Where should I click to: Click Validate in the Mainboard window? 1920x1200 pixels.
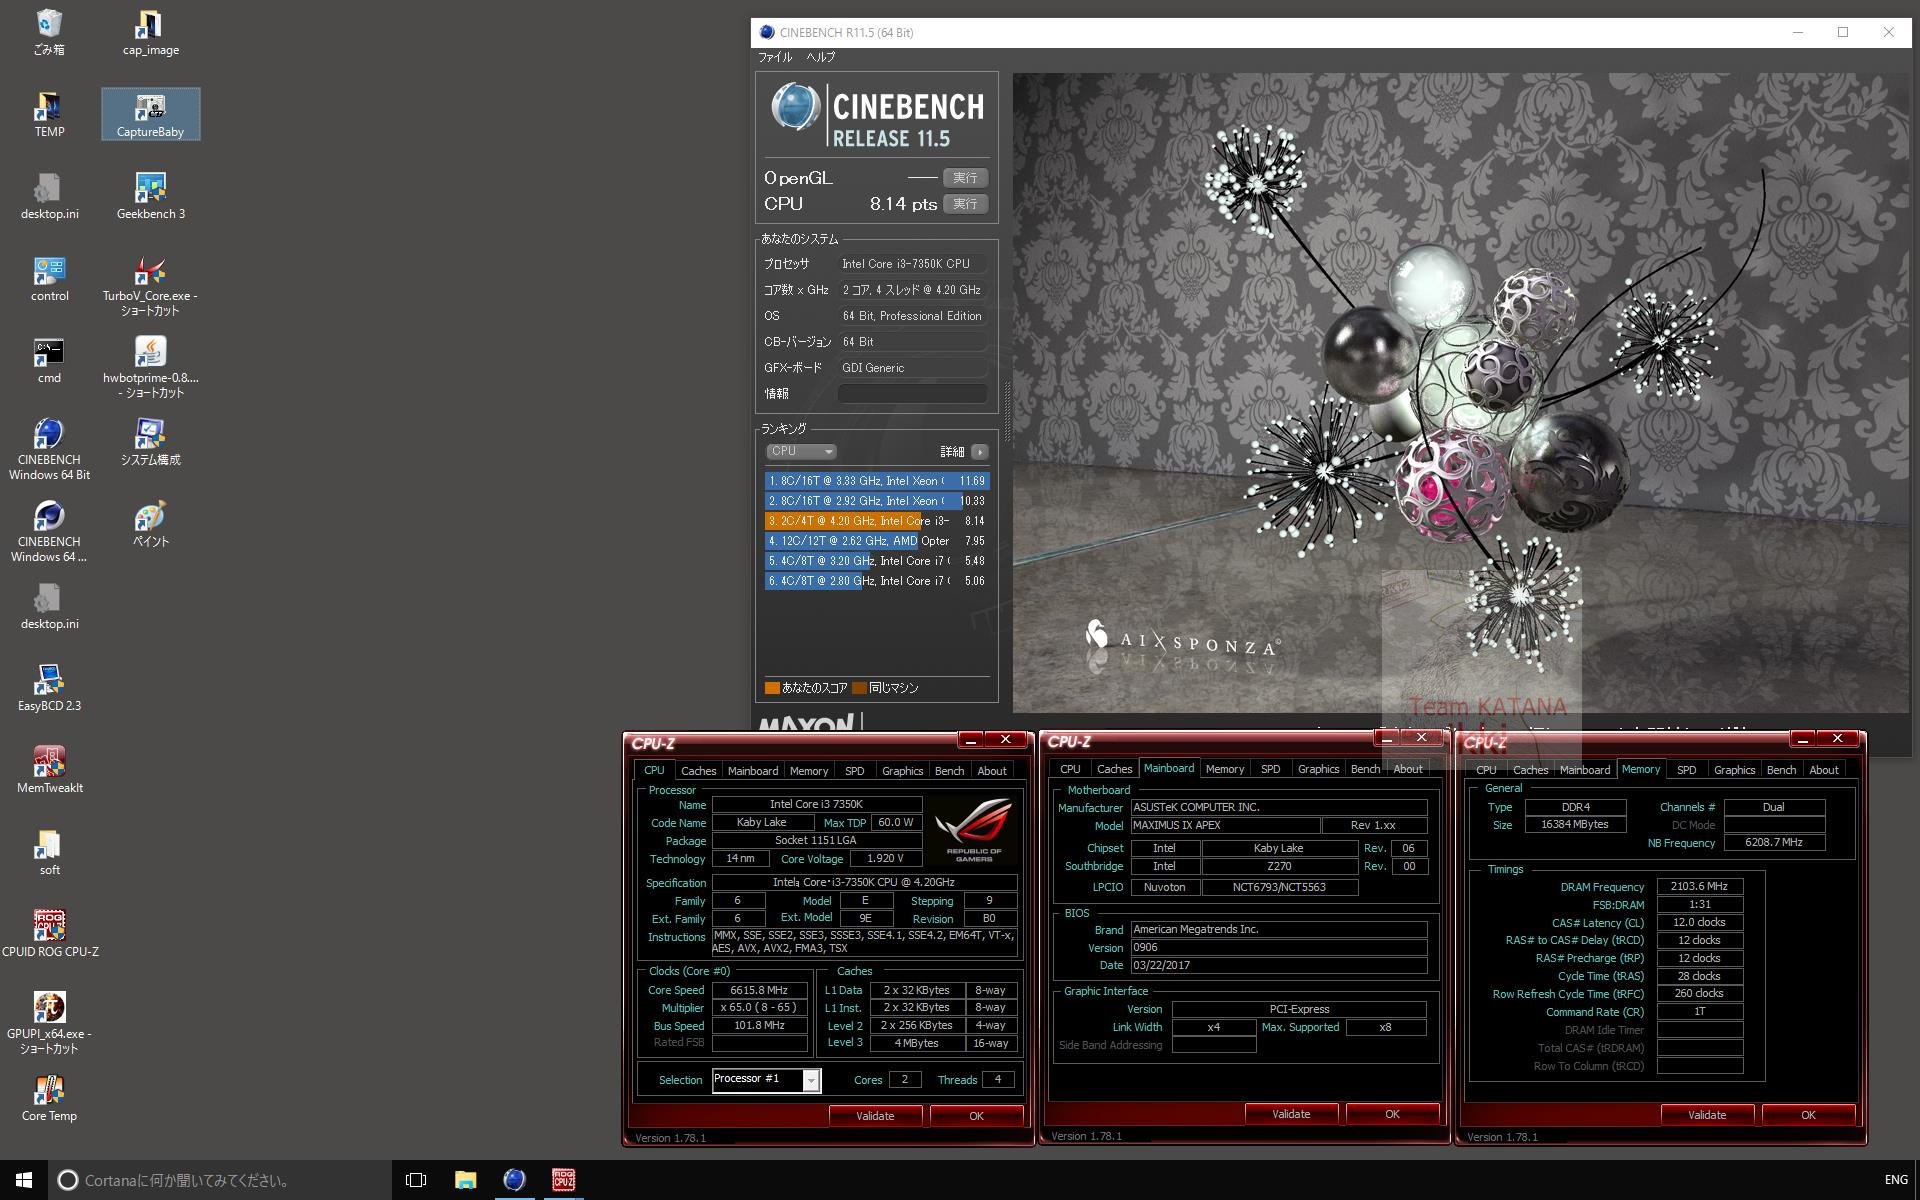[x=1291, y=1114]
